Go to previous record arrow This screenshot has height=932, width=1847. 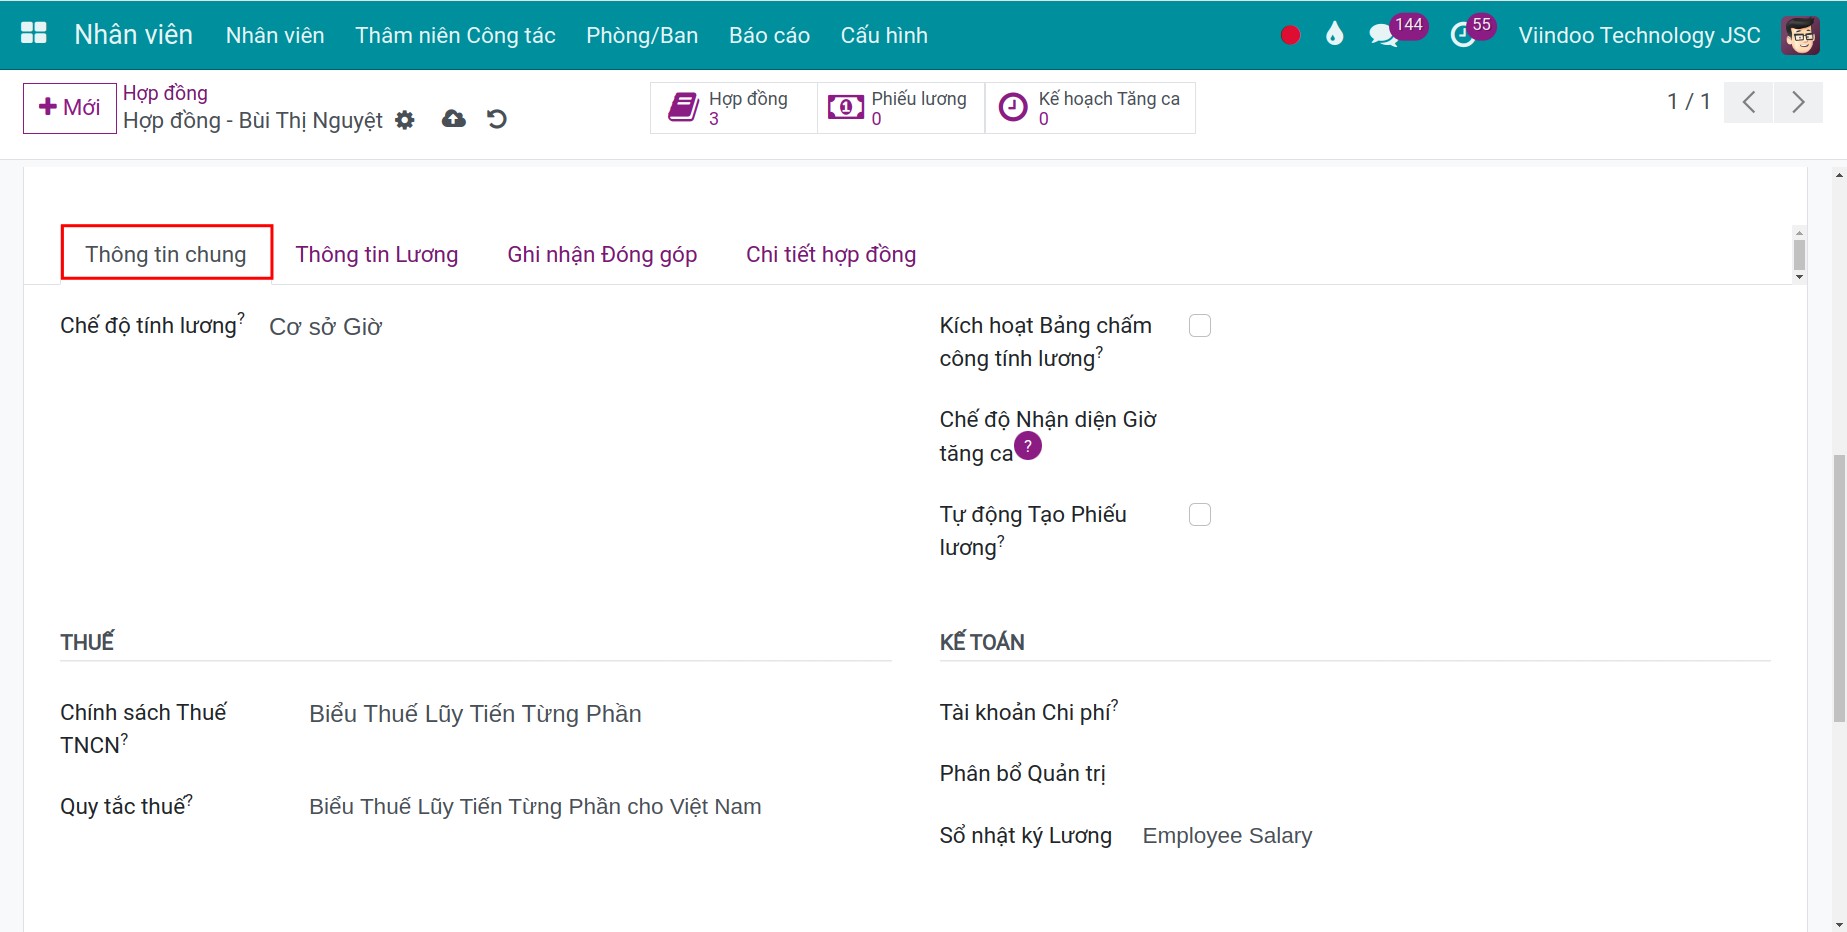point(1749,102)
